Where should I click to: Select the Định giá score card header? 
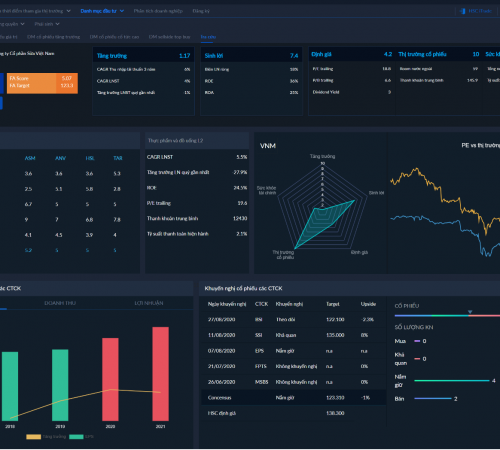[x=352, y=54]
